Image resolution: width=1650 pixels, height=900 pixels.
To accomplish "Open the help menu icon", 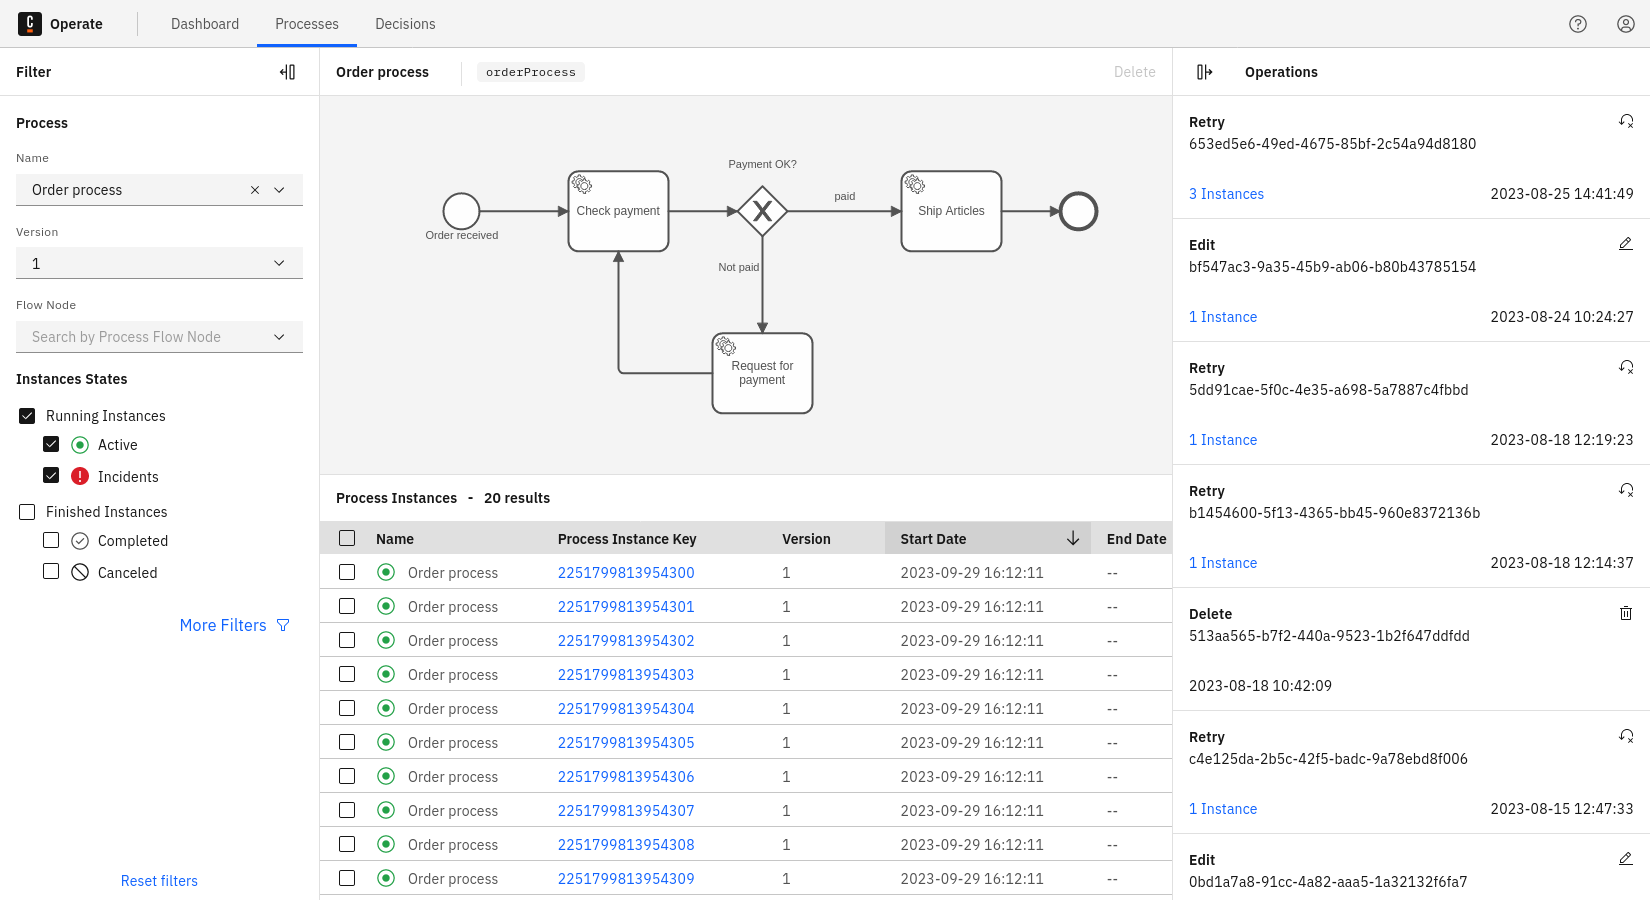I will point(1578,24).
